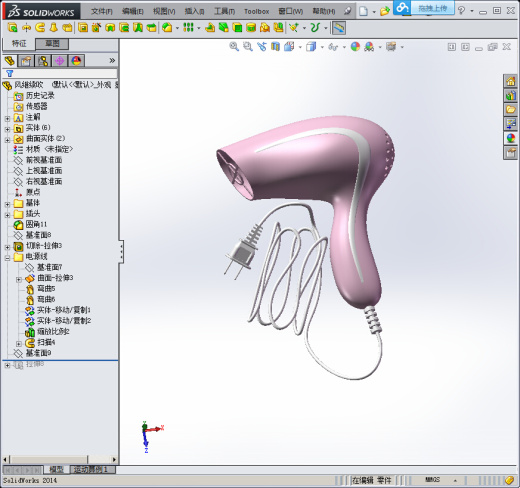Select the Revolved Cut tool
The image size is (520, 488).
[110, 28]
